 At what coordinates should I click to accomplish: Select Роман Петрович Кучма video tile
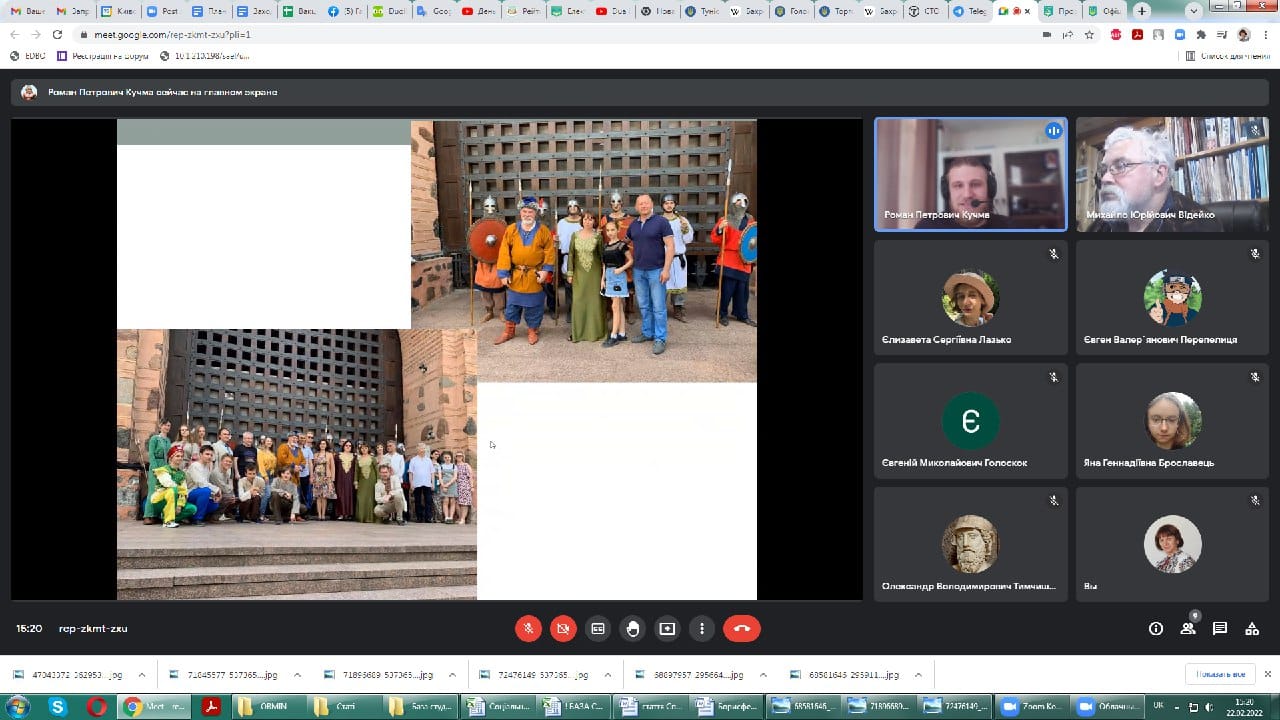(x=970, y=175)
